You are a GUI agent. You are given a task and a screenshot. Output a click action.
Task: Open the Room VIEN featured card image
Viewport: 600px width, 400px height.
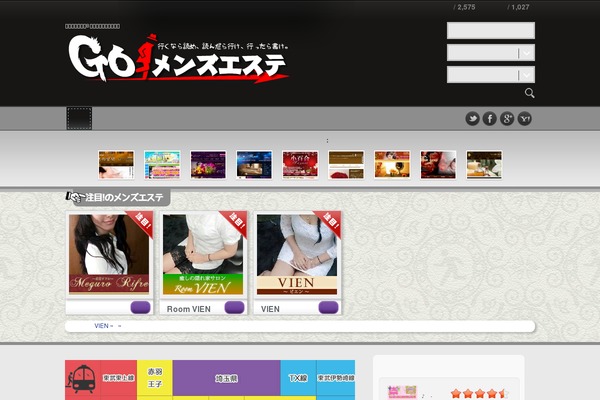tap(203, 254)
